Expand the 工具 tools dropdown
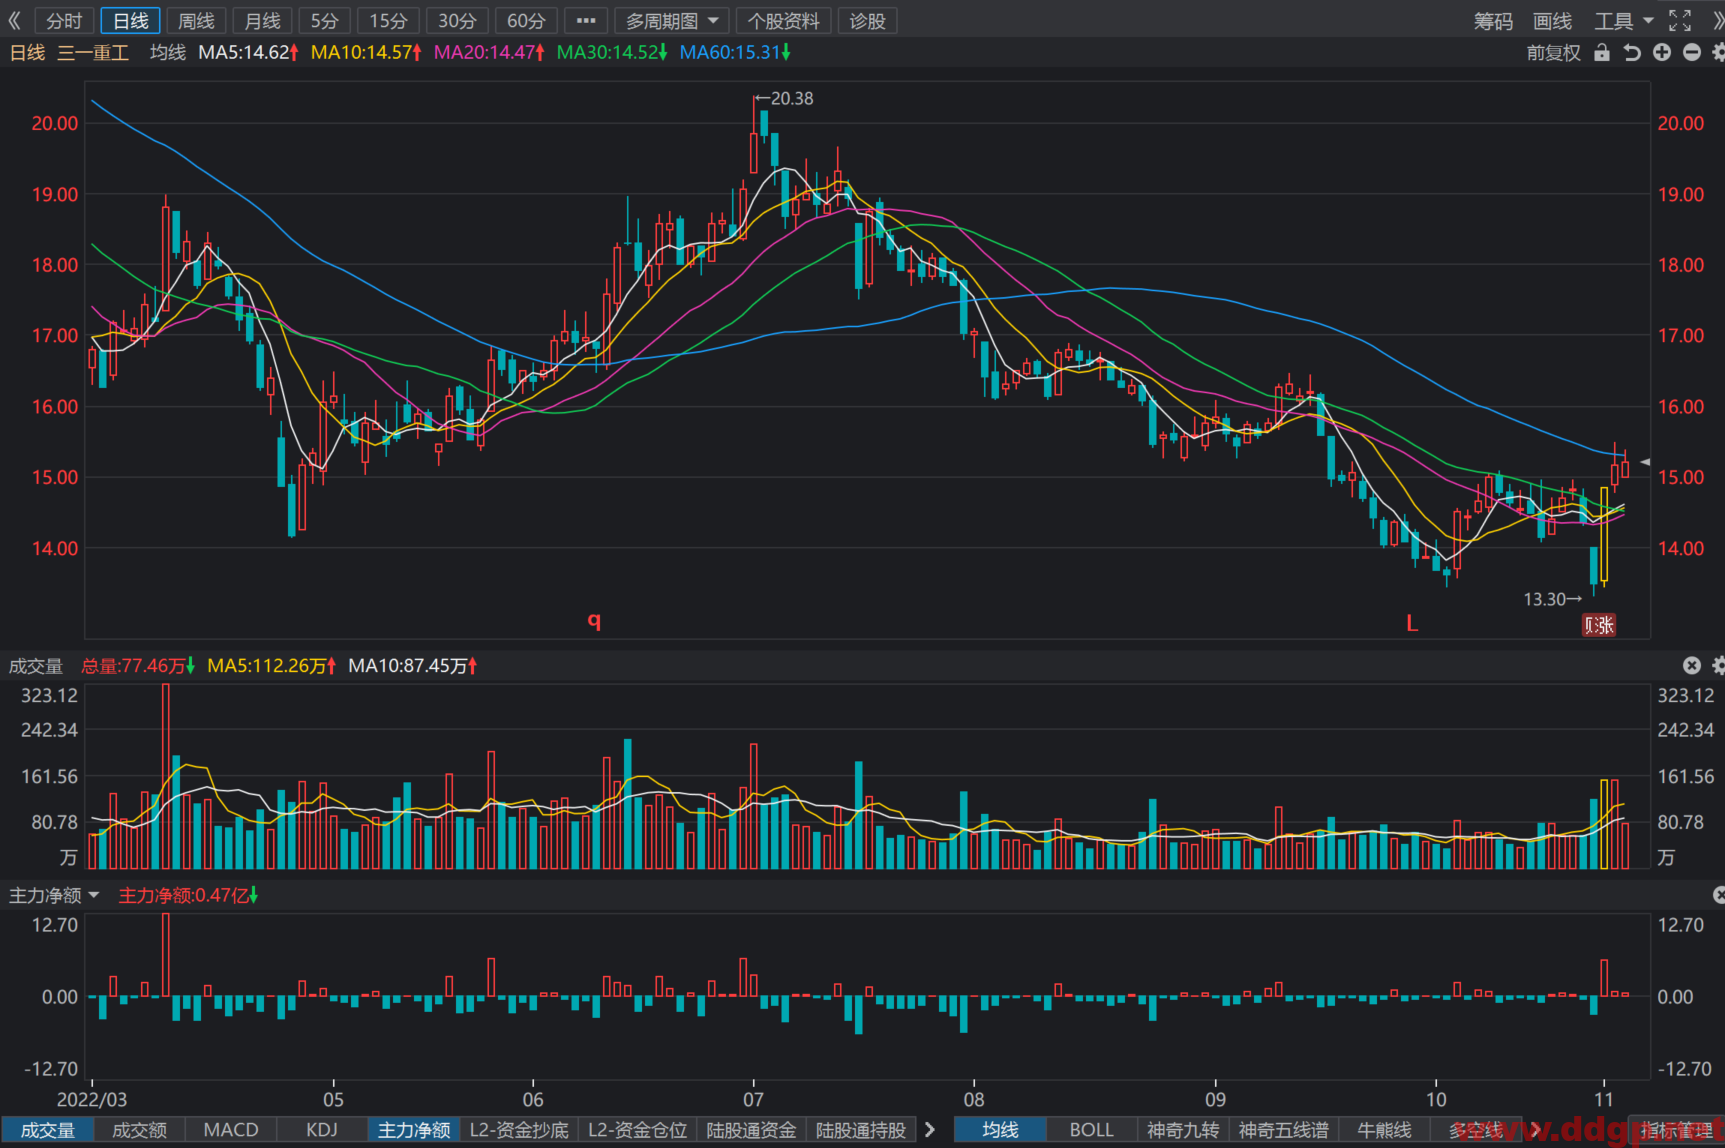Screen dimensions: 1725x1148 tap(1623, 21)
